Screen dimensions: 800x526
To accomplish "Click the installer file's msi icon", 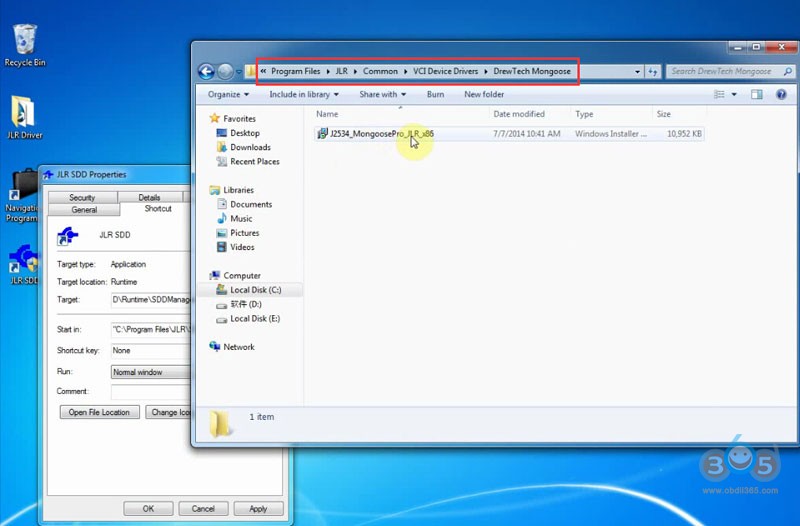I will [x=322, y=134].
